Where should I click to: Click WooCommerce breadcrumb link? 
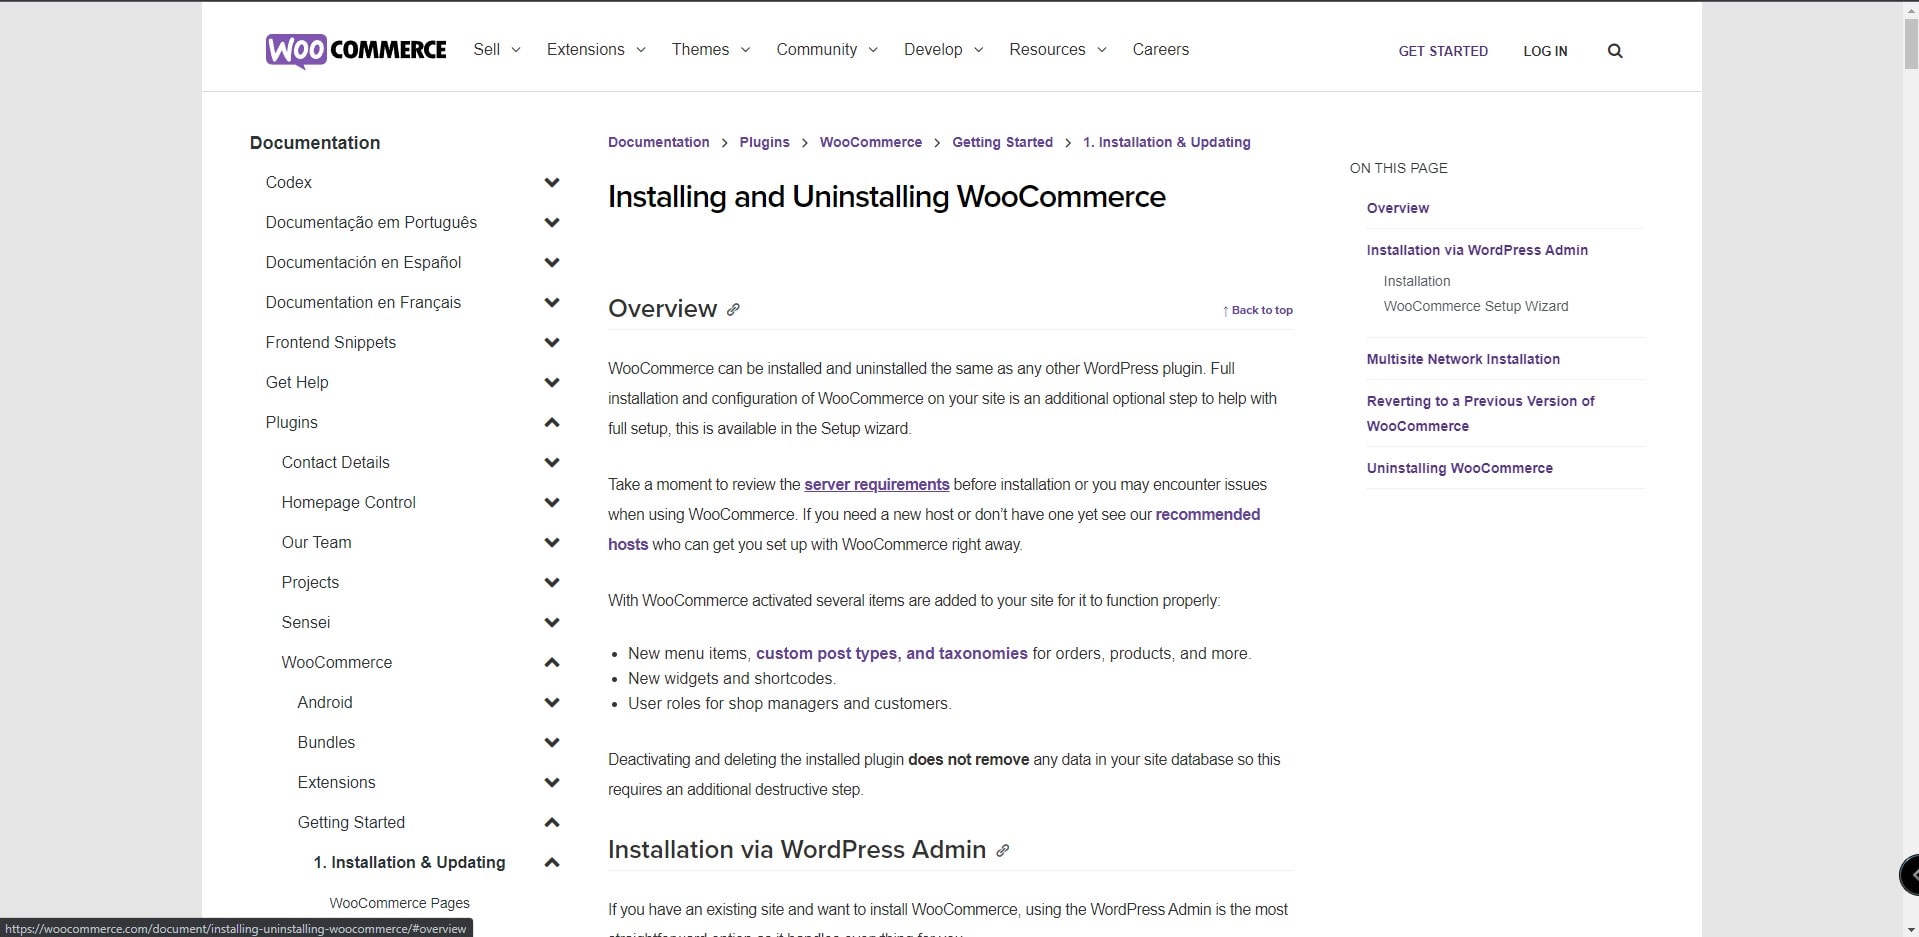(x=871, y=143)
